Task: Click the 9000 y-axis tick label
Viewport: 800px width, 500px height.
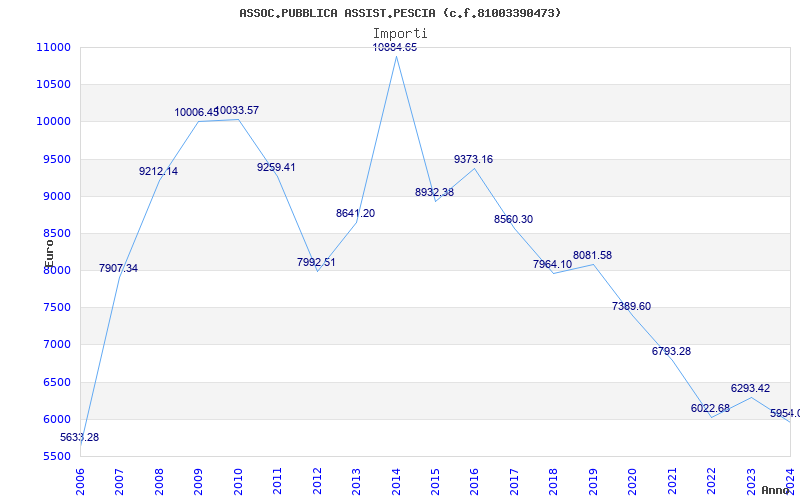Action: coord(57,196)
